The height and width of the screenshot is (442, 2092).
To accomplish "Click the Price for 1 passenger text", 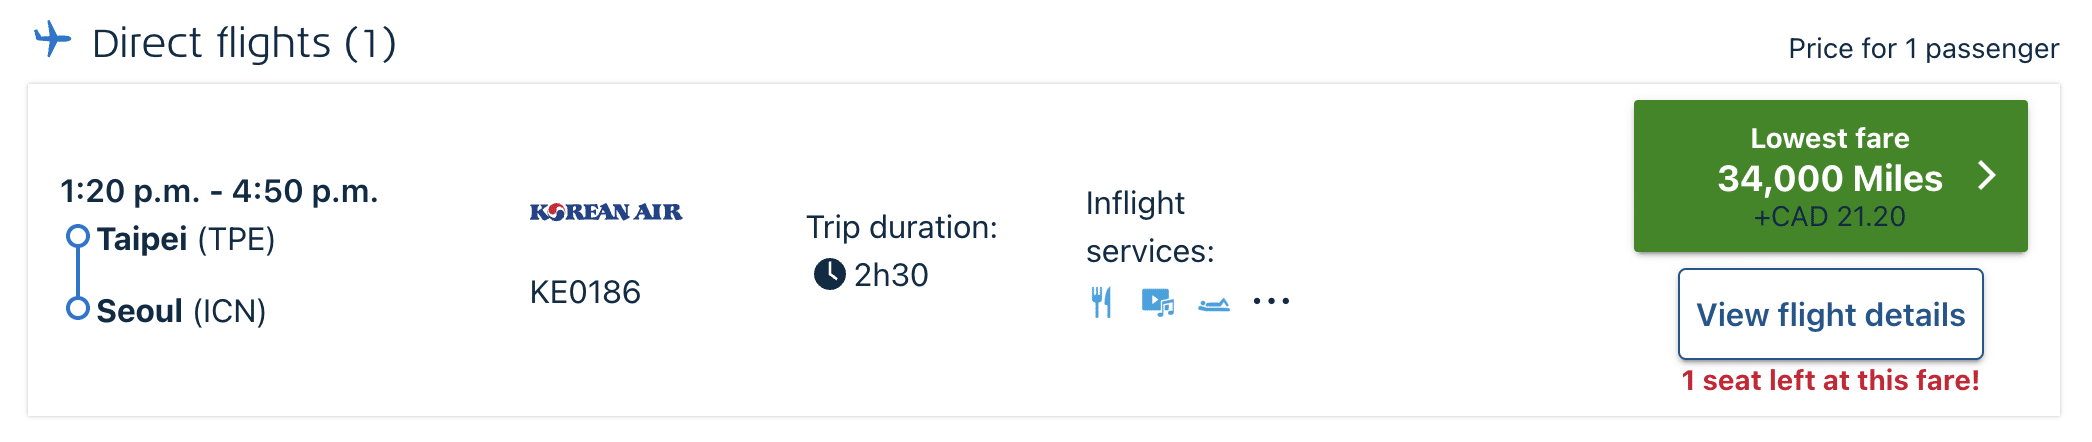I will click(1923, 48).
